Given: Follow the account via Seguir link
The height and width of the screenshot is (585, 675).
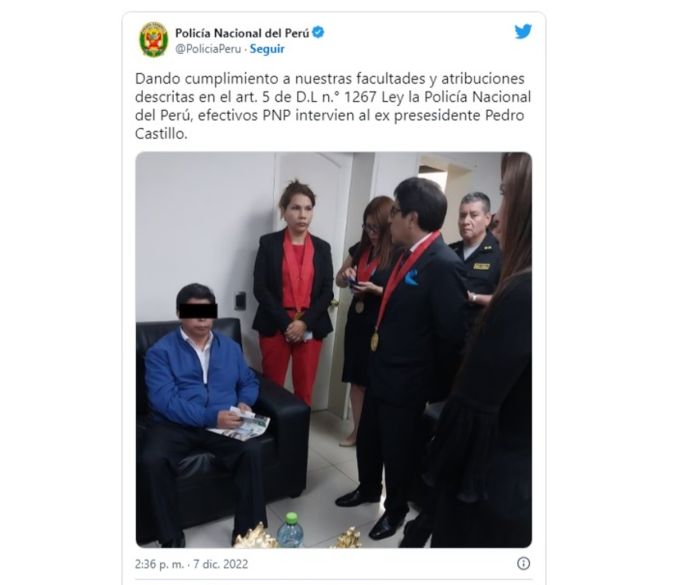Looking at the screenshot, I should [x=267, y=49].
